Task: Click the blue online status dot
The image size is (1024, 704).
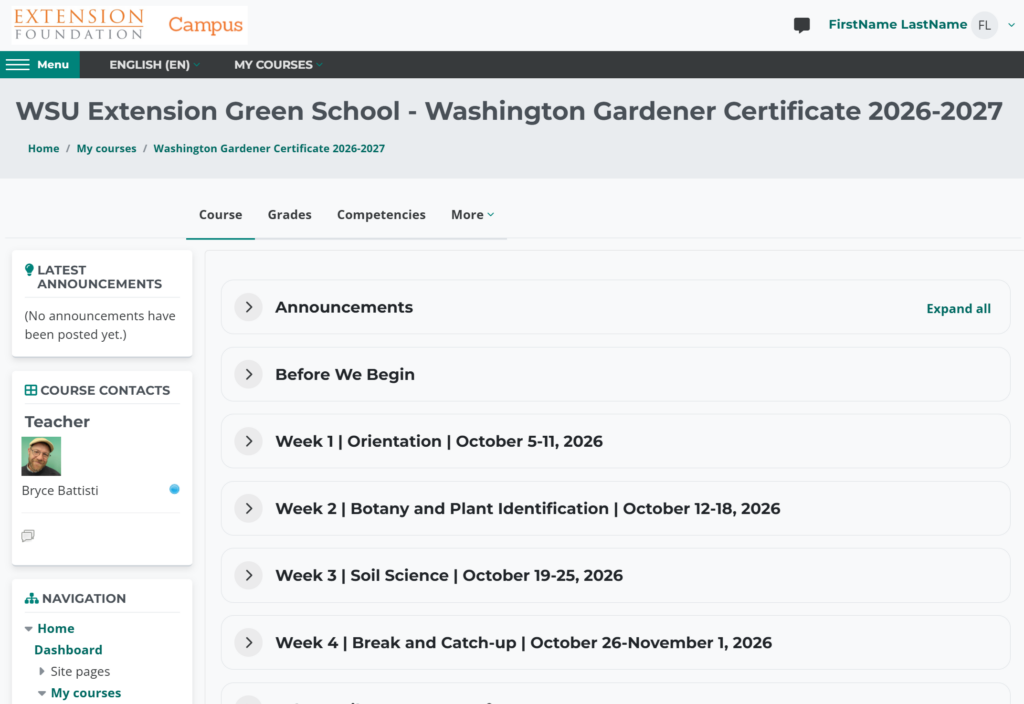Action: (x=174, y=489)
